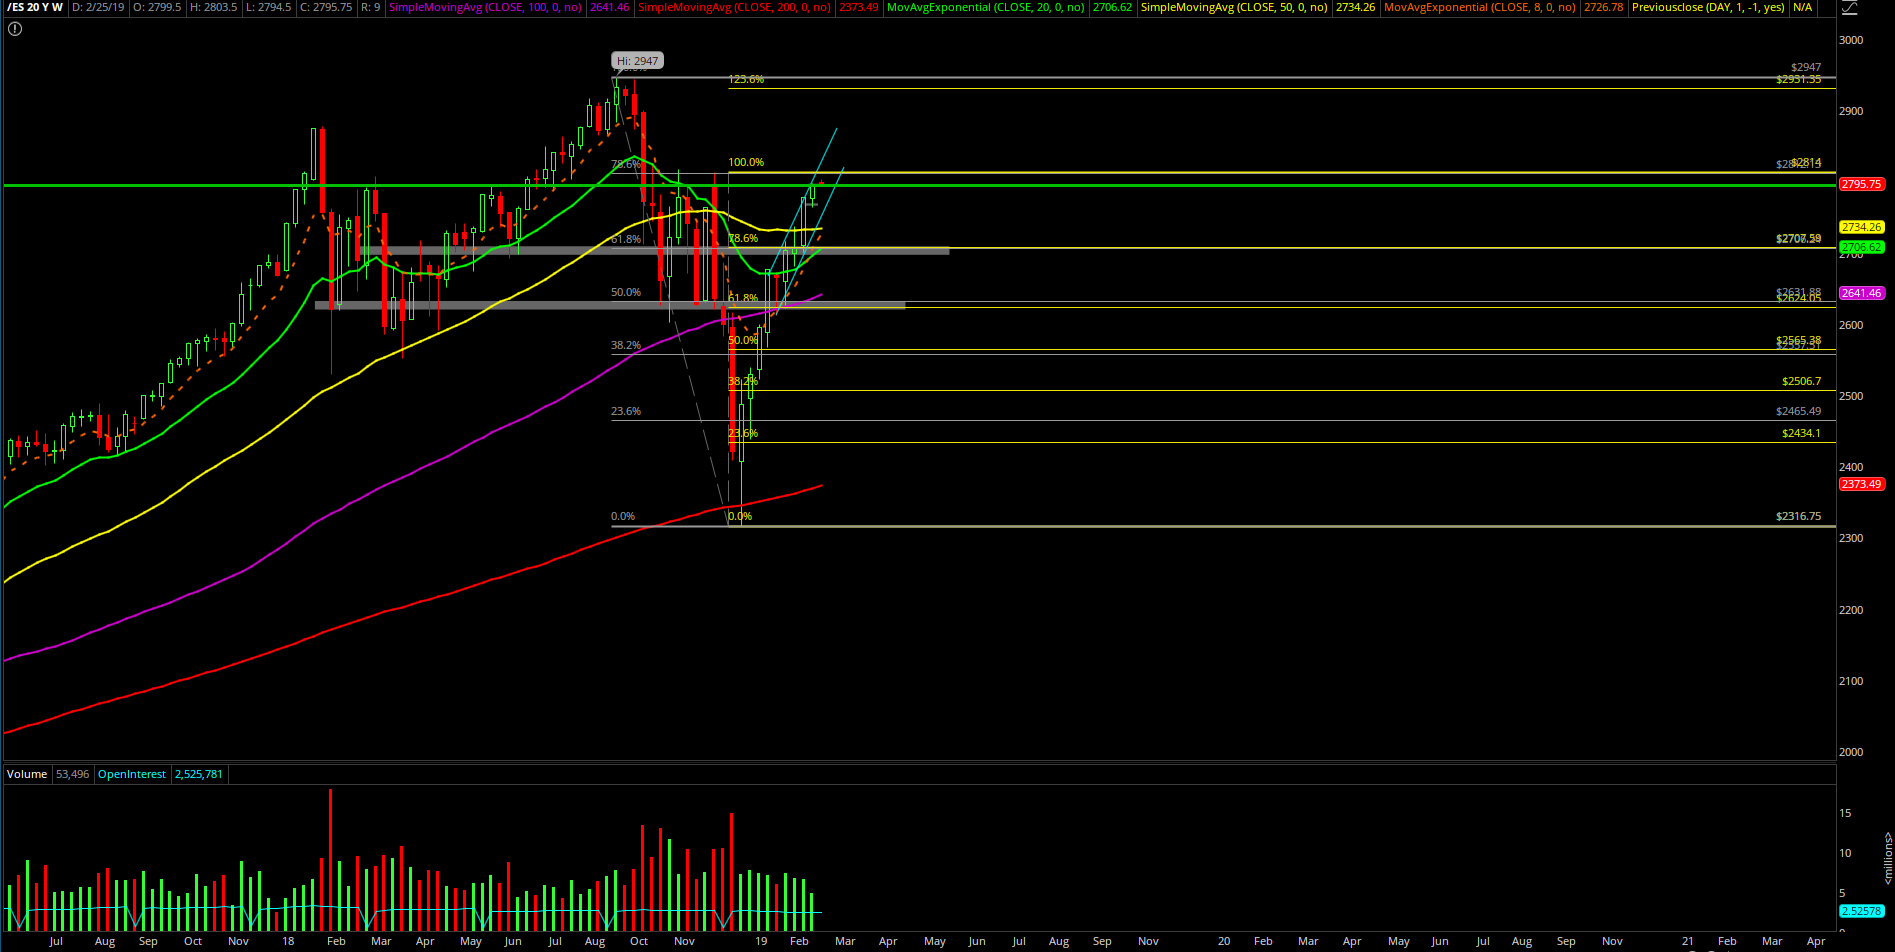Click the cyan 2.52578 open interest tag
1895x952 pixels.
pyautogui.click(x=1862, y=911)
